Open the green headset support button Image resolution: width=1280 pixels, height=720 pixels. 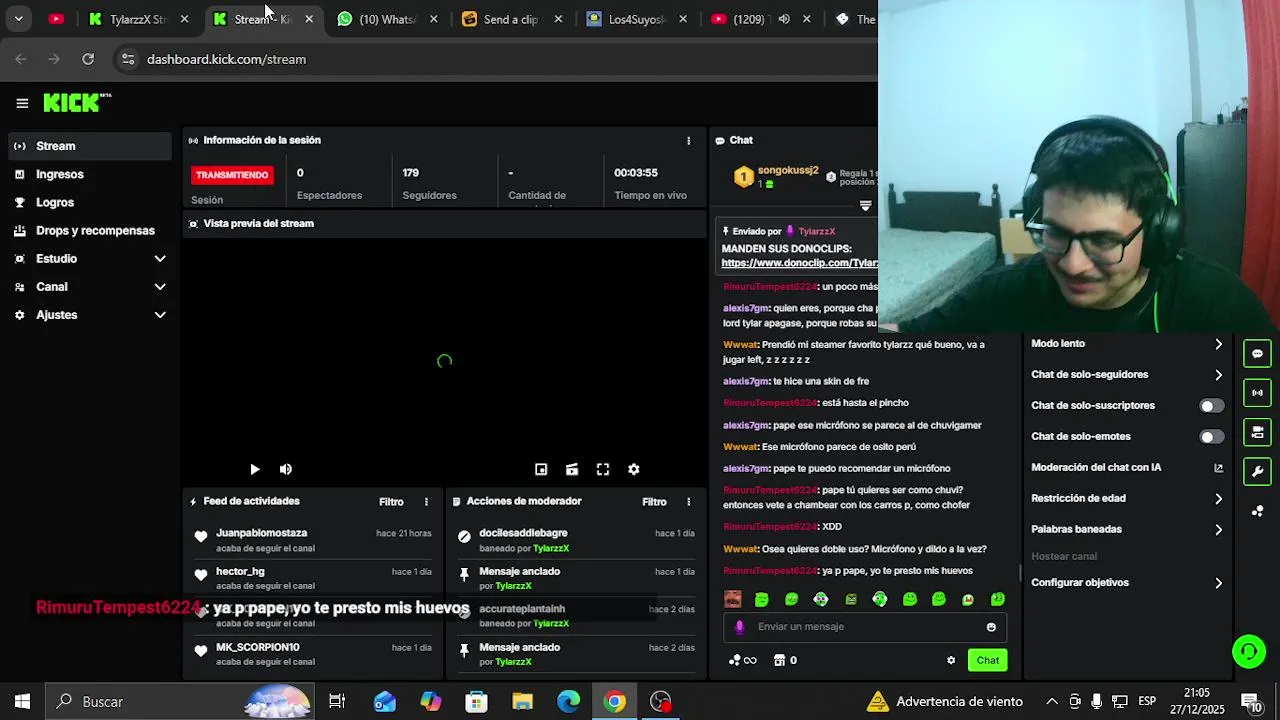pos(1248,652)
